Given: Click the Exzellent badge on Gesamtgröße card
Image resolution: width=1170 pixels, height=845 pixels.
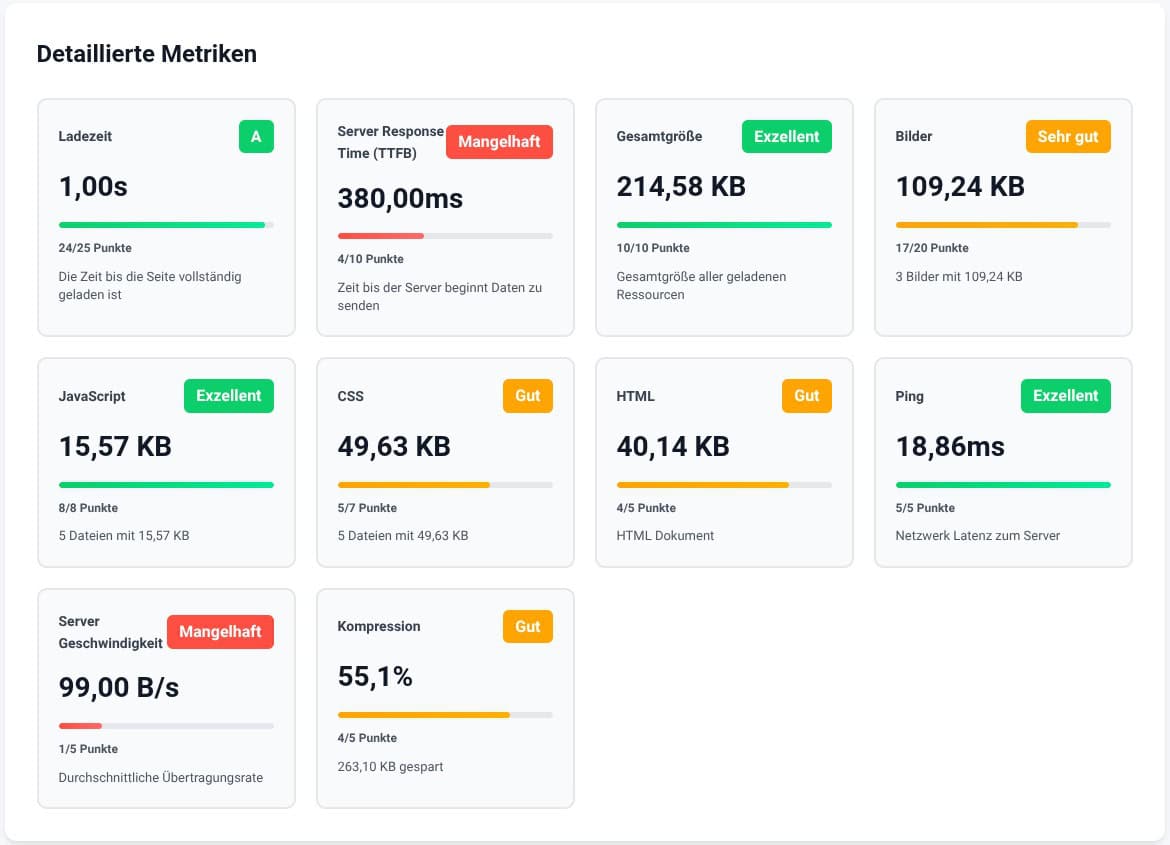Looking at the screenshot, I should click(786, 137).
